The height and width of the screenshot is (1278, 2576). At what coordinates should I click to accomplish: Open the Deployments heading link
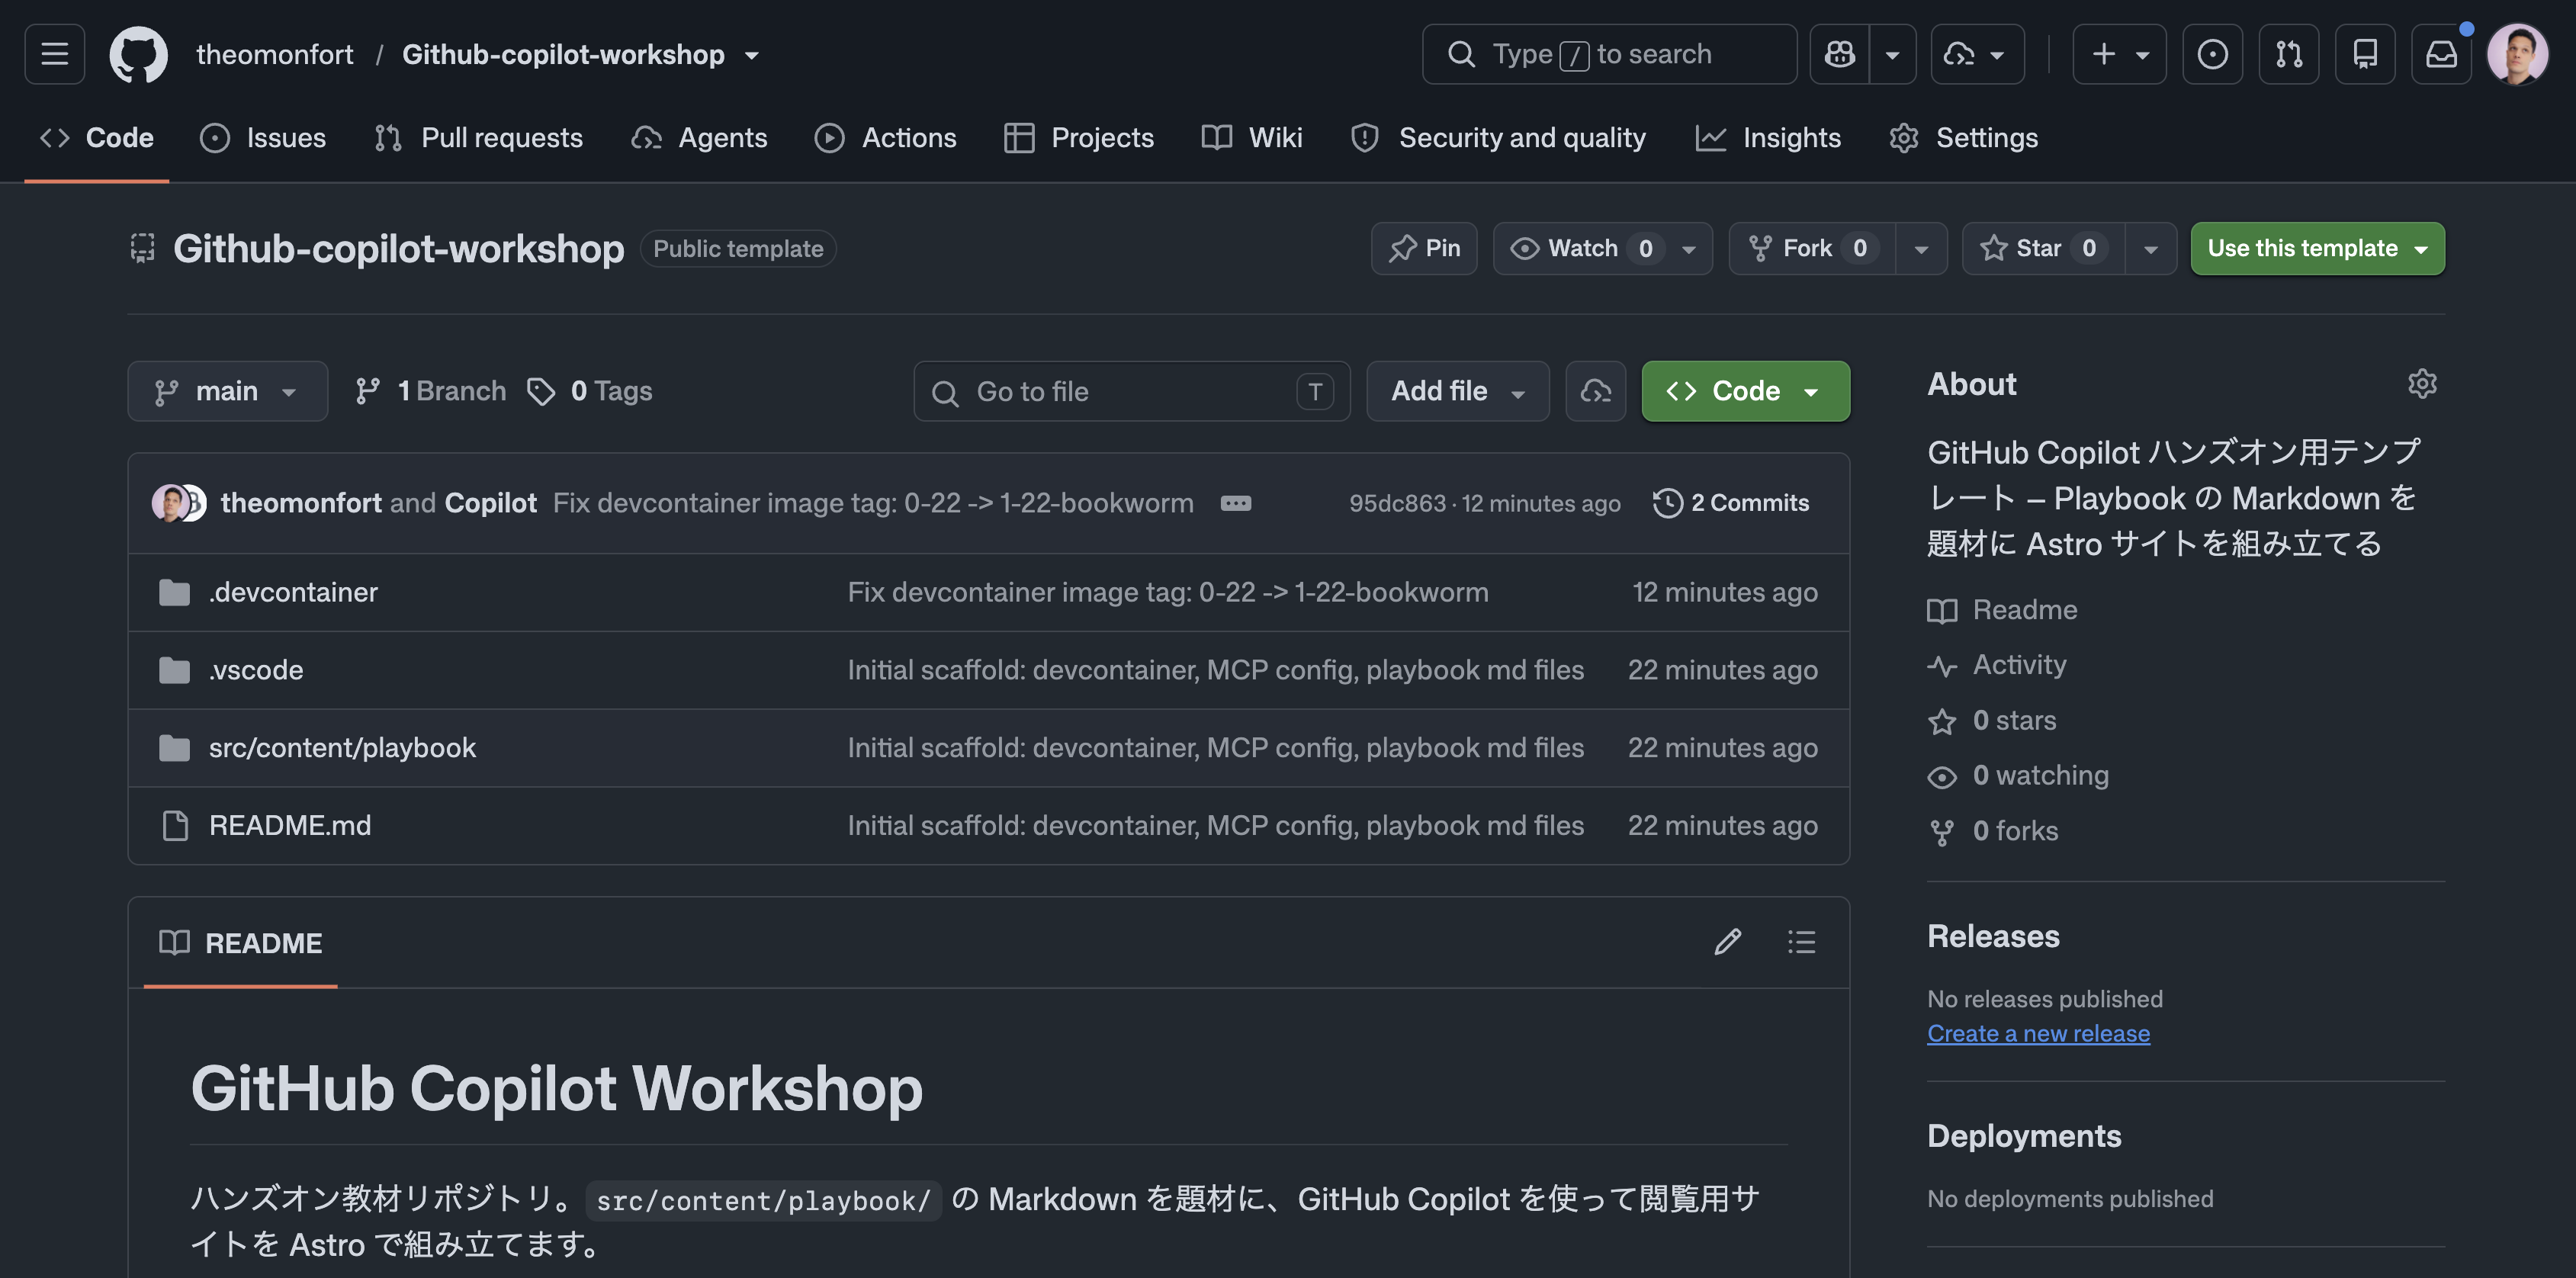click(2024, 1136)
